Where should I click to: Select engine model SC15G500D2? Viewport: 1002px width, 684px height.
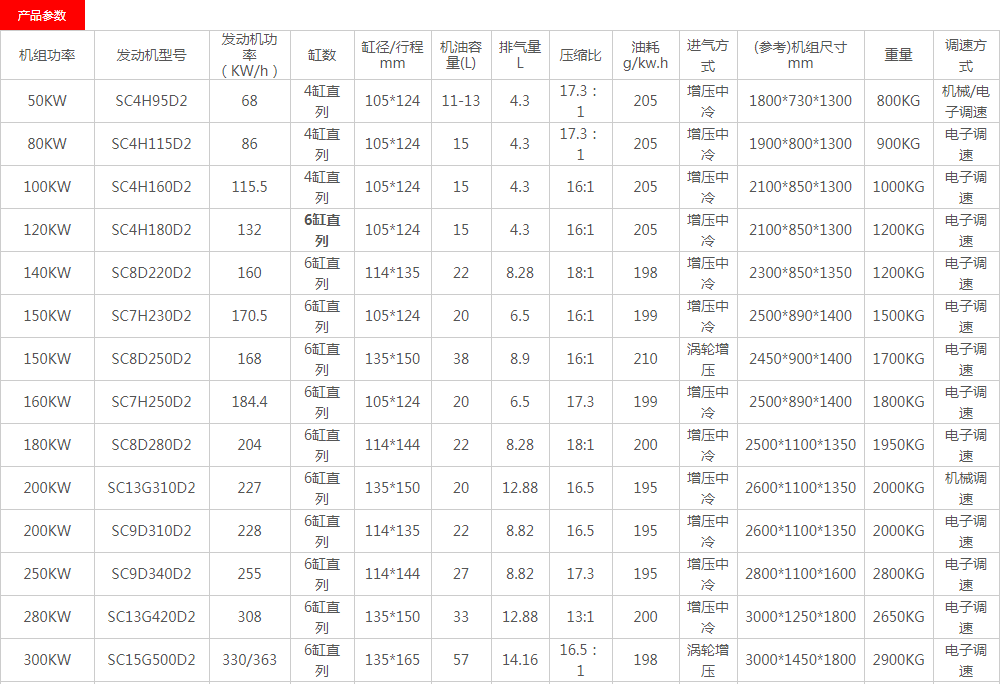151,660
